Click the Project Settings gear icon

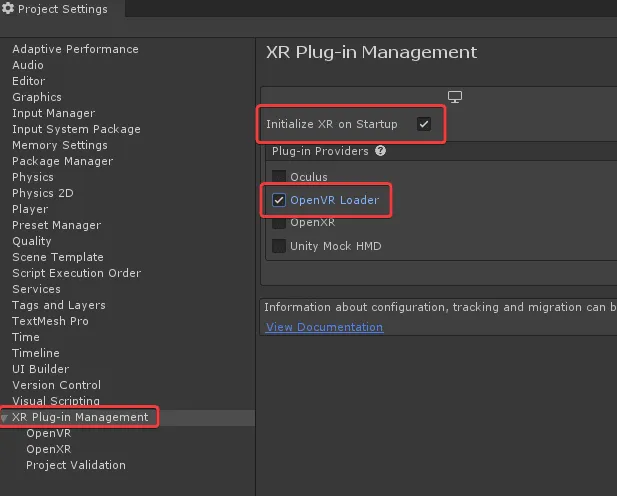coord(9,9)
